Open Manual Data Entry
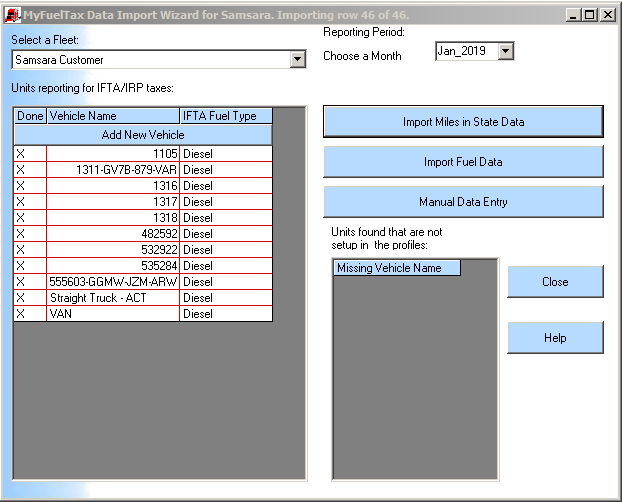Image resolution: width=622 pixels, height=502 pixels. 463,202
